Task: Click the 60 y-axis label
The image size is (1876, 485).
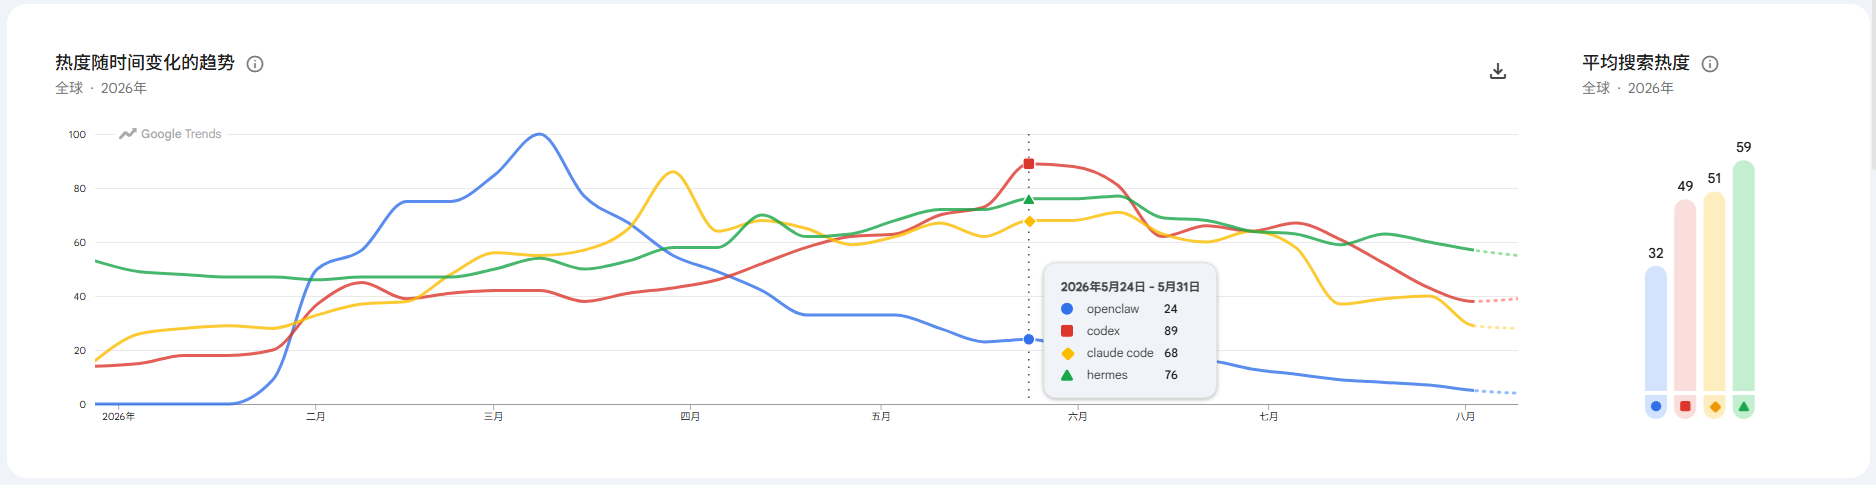Action: (x=80, y=242)
